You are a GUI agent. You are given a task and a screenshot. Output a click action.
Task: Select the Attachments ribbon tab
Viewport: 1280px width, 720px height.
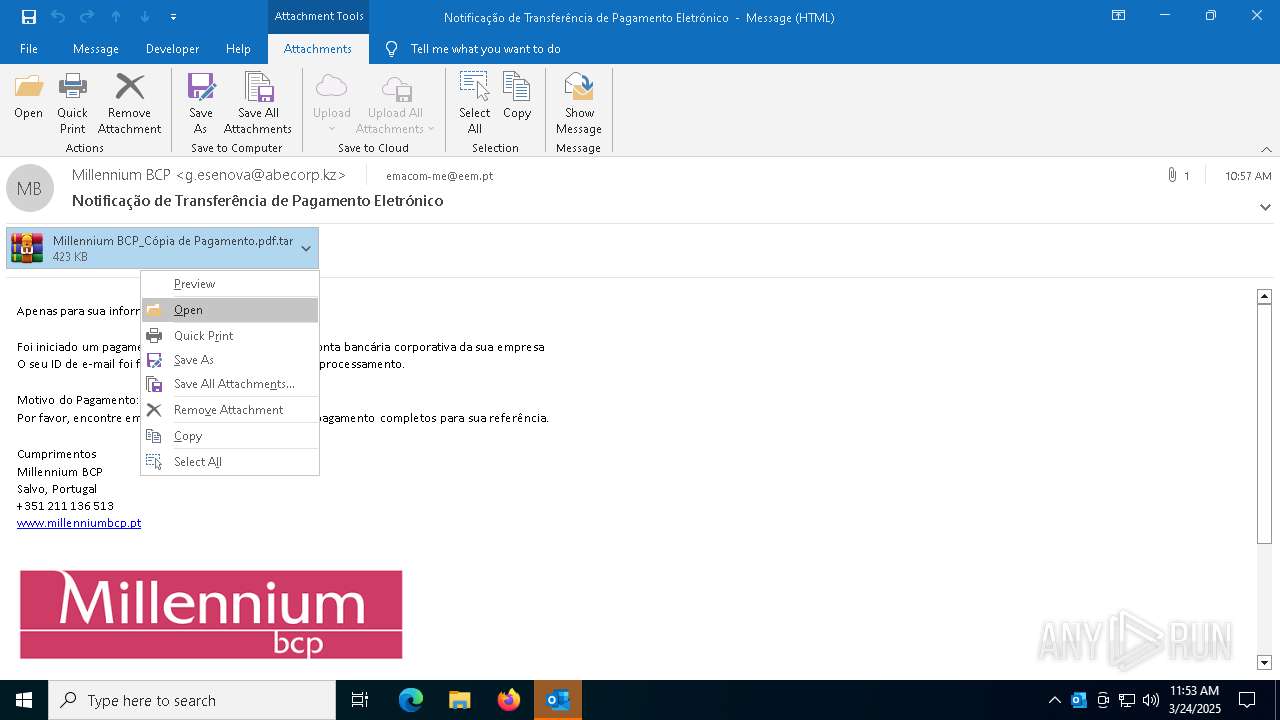[x=318, y=48]
